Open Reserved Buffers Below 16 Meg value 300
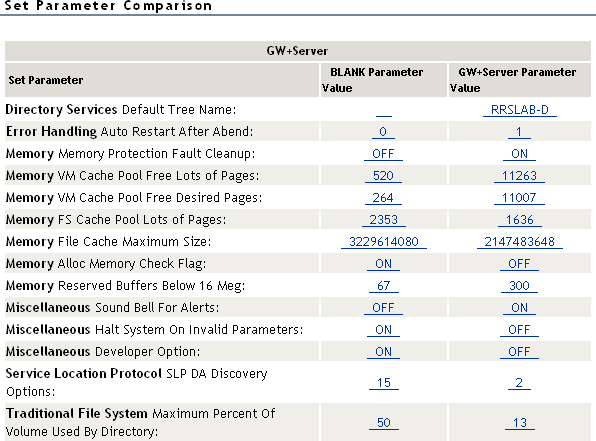Image resolution: width=596 pixels, height=441 pixels. pyautogui.click(x=519, y=286)
